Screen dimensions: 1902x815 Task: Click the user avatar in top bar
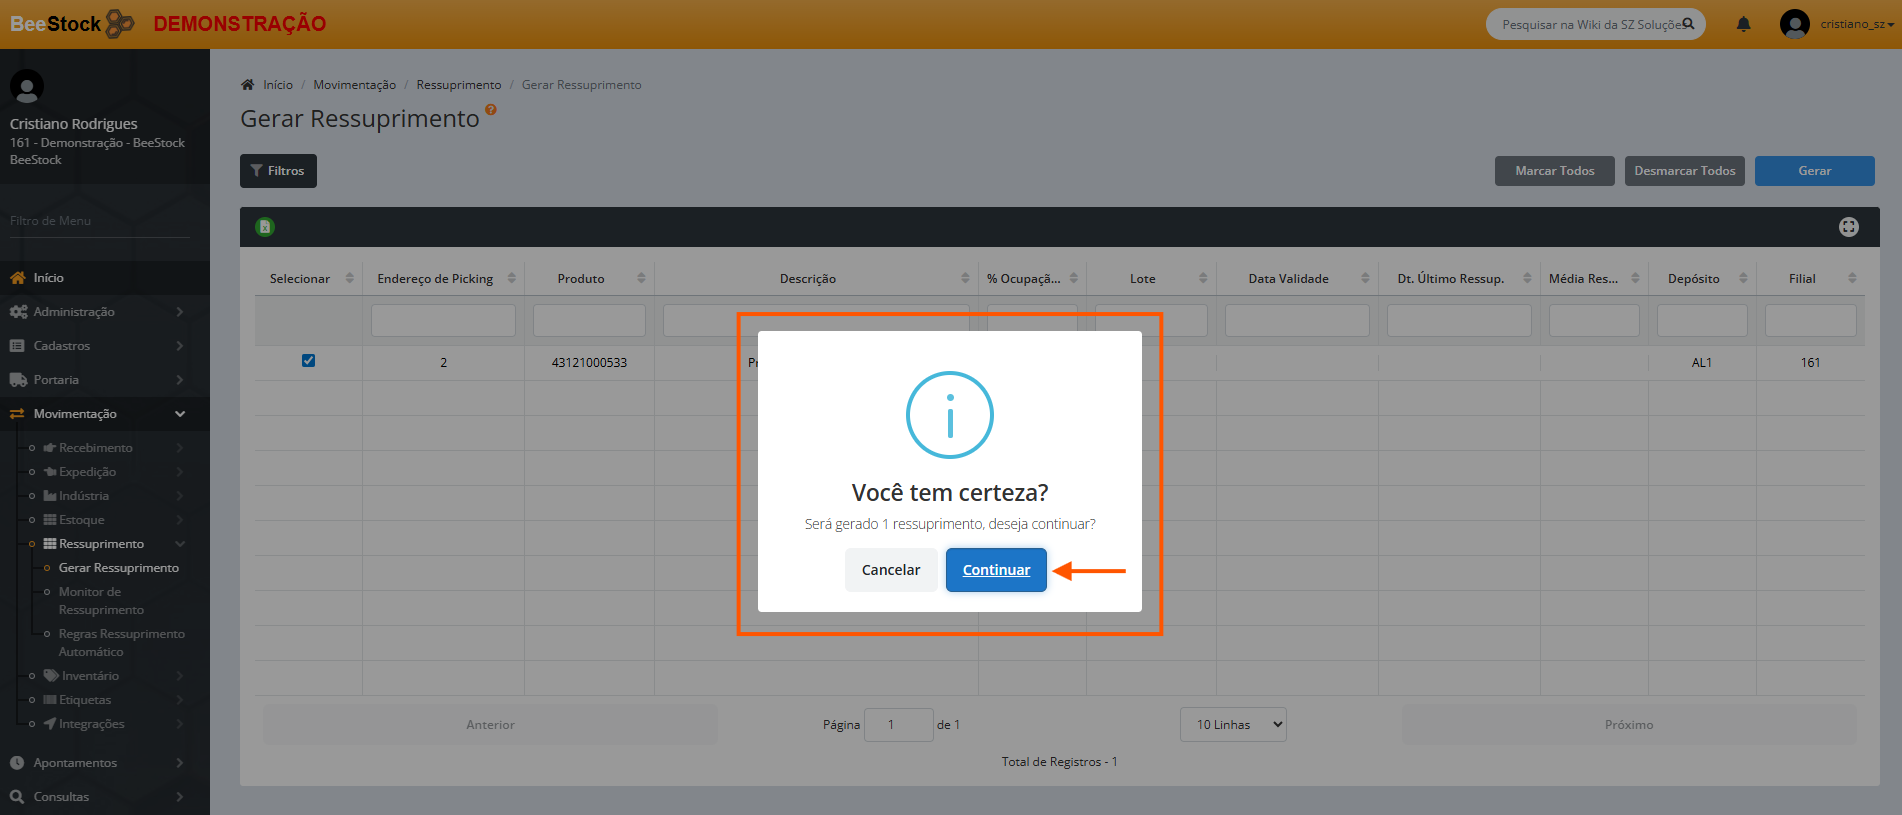(x=1794, y=24)
